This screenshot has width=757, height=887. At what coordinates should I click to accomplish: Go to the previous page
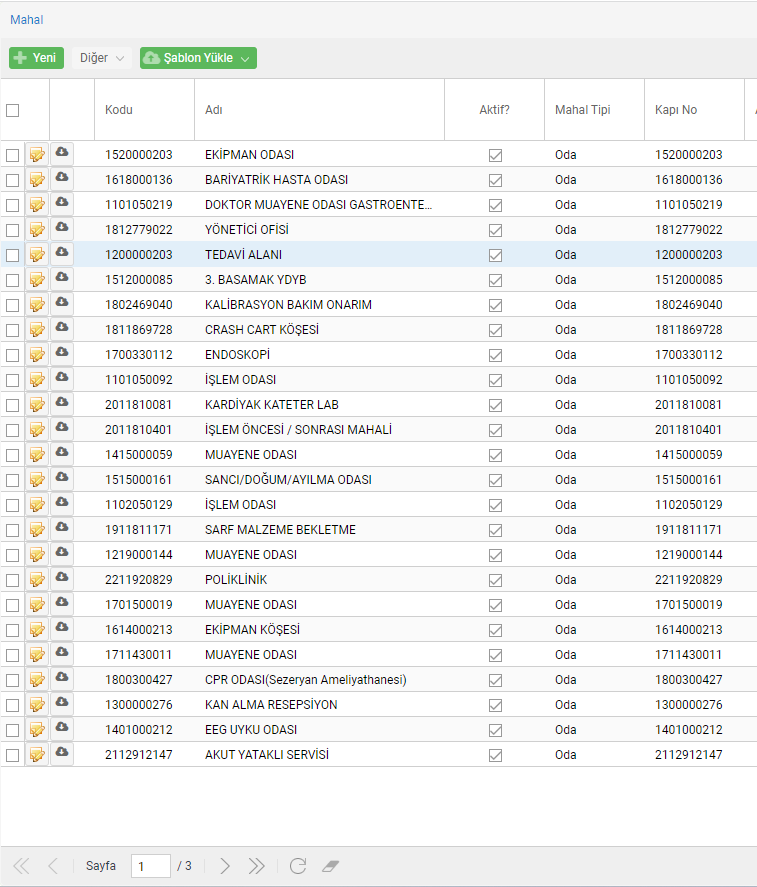[x=53, y=866]
